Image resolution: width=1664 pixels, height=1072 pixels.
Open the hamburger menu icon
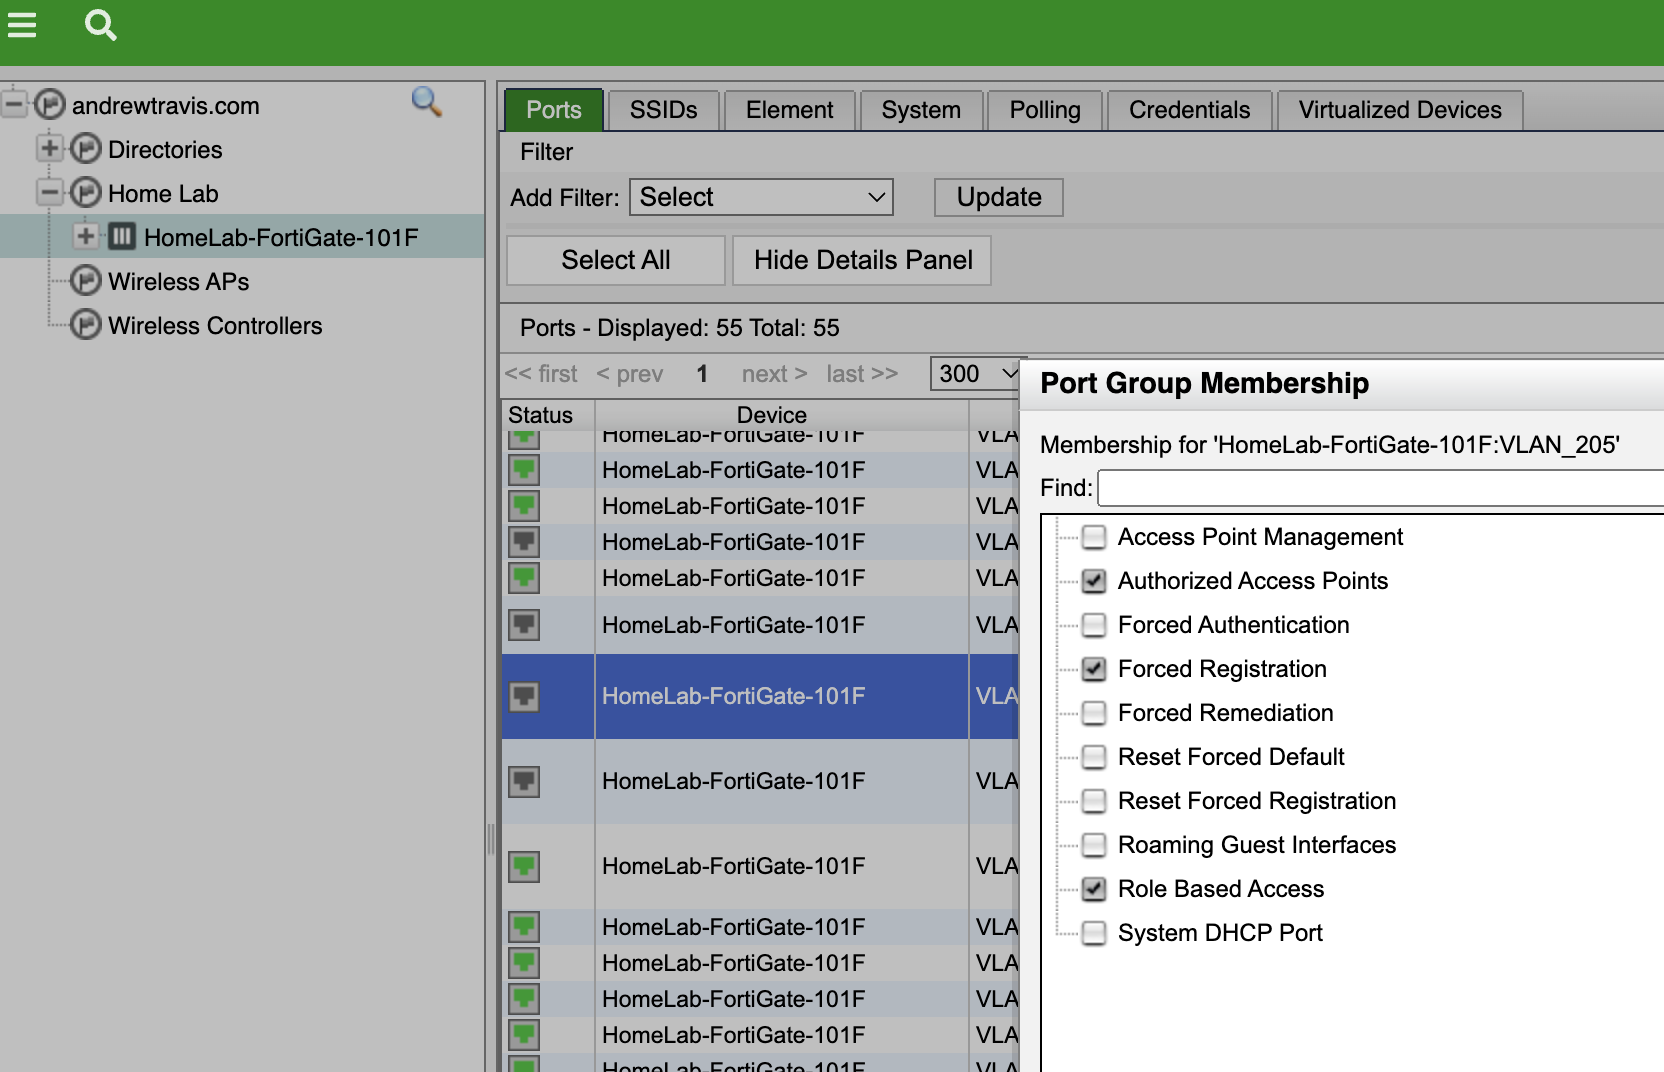click(x=21, y=25)
